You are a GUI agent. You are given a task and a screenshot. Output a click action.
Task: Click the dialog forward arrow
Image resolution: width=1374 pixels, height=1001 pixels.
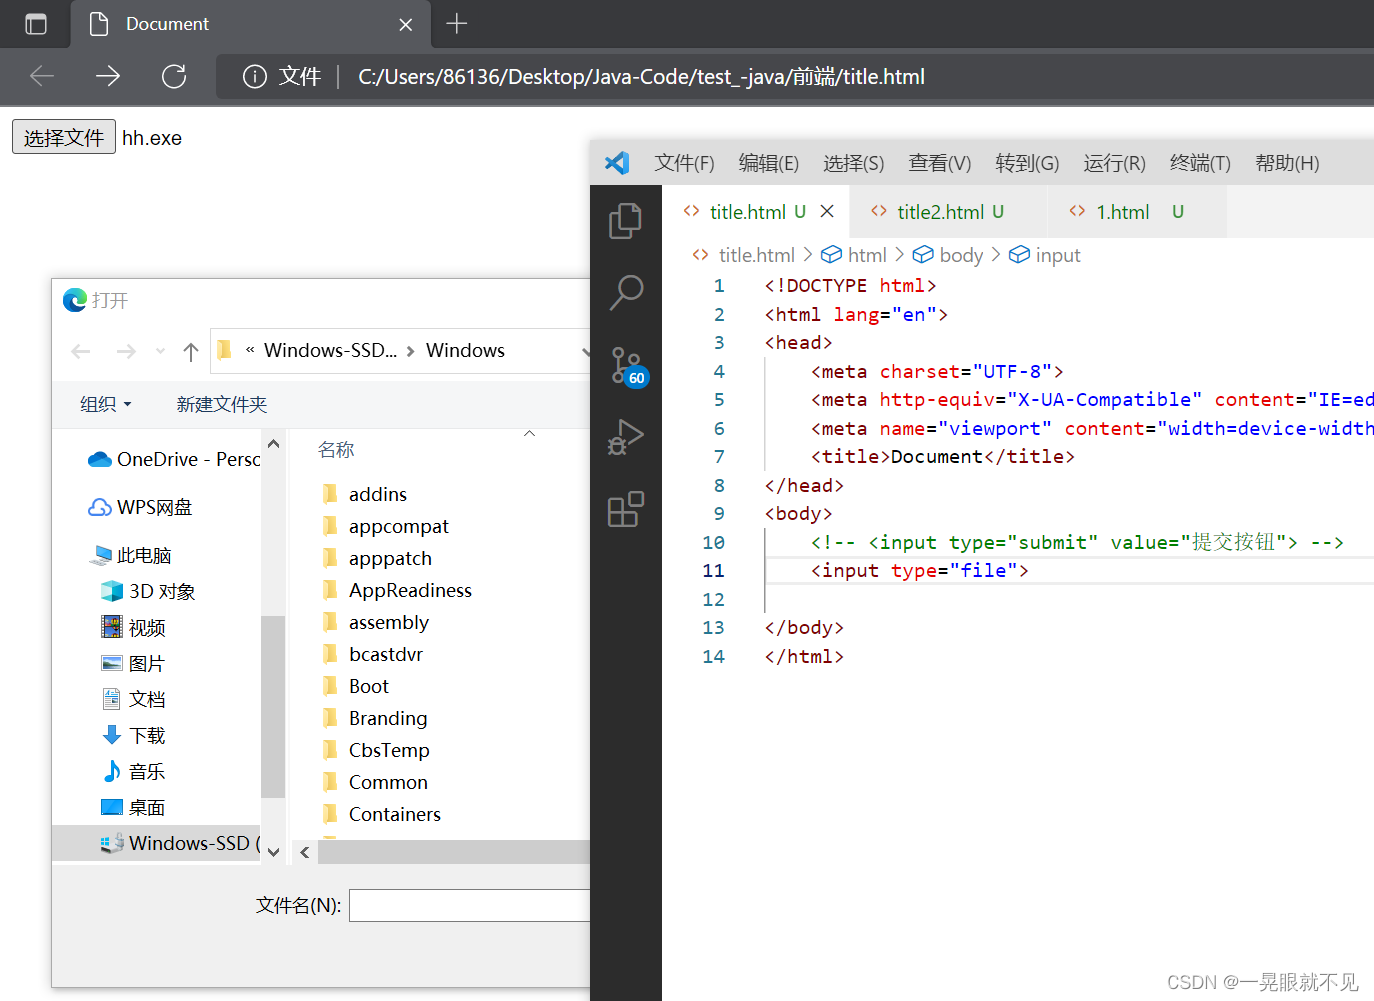tap(126, 351)
